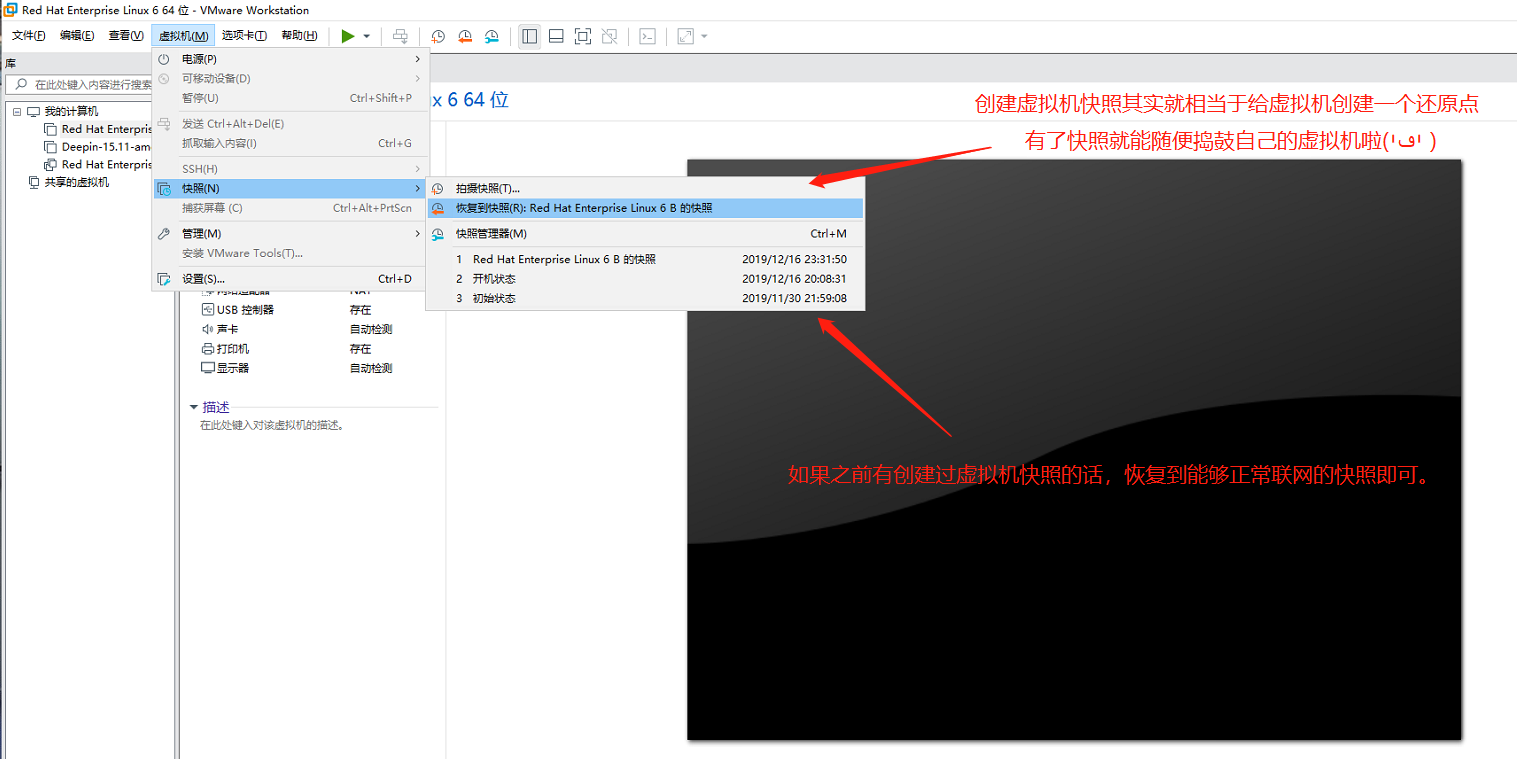Image resolution: width=1517 pixels, height=759 pixels.
Task: Click the stretch guest display icon
Action: coord(685,36)
